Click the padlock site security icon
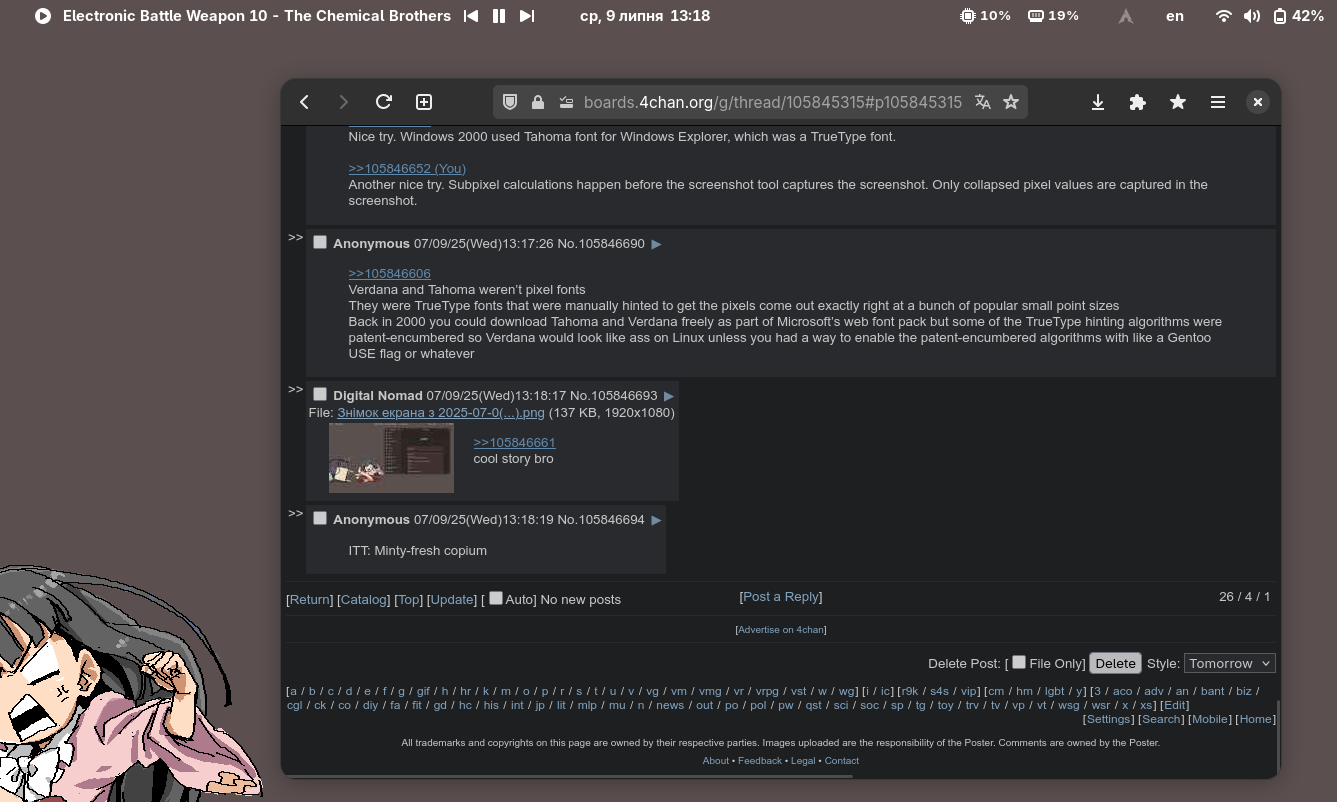 (x=538, y=102)
